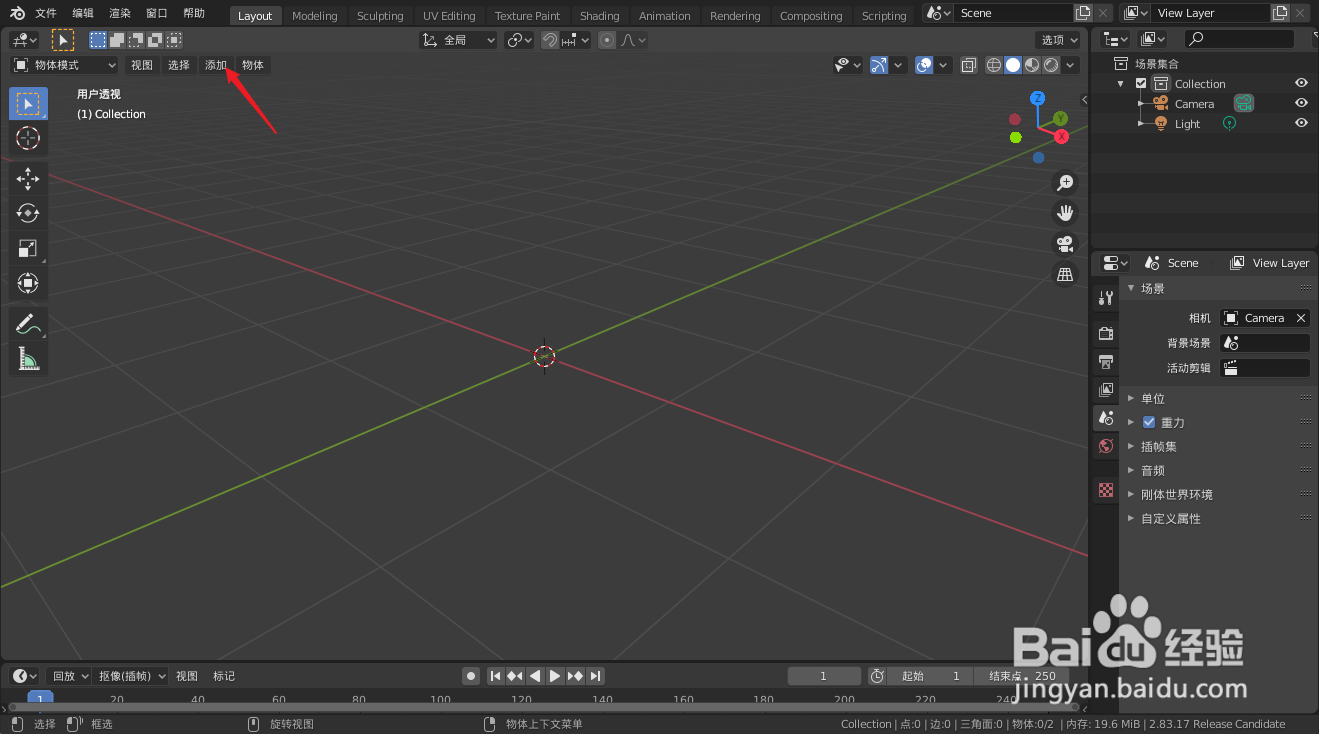Hide the Light using its eye icon
Image resolution: width=1319 pixels, height=734 pixels.
[x=1301, y=123]
